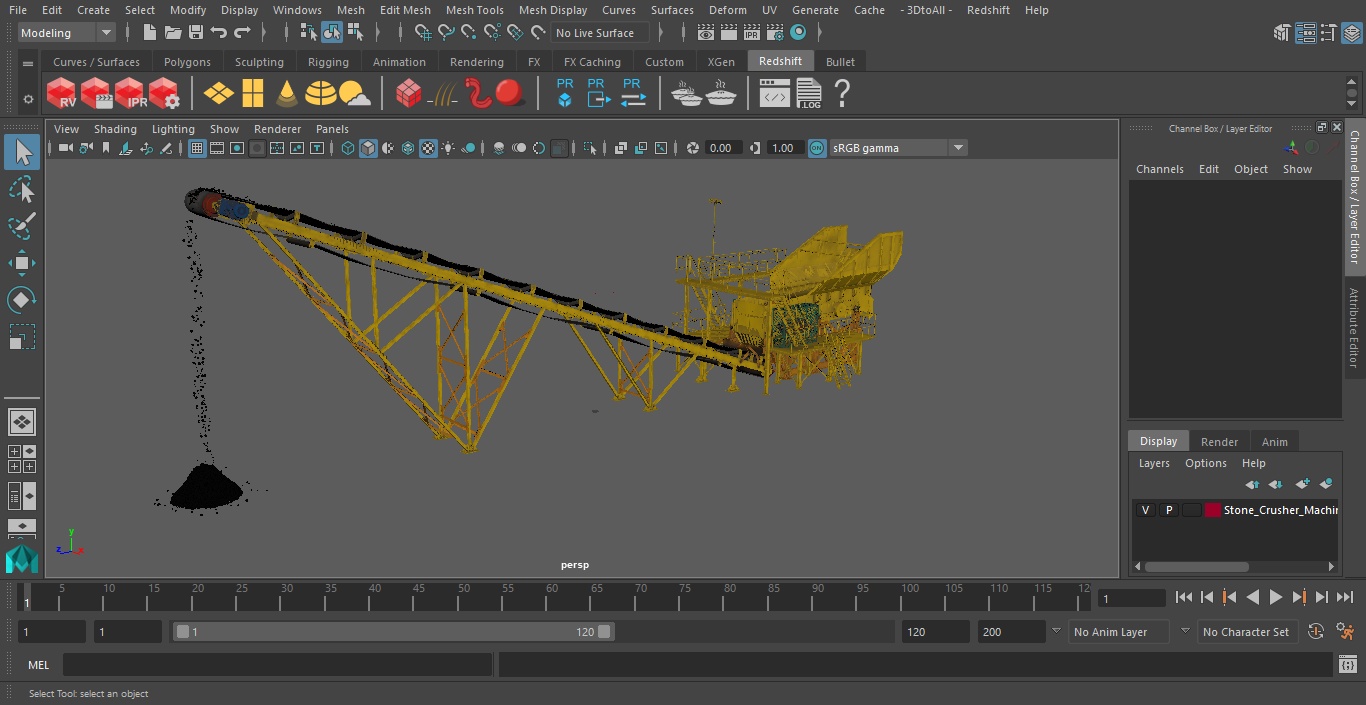
Task: Open the Modeling menu set dropdown
Action: tap(67, 33)
